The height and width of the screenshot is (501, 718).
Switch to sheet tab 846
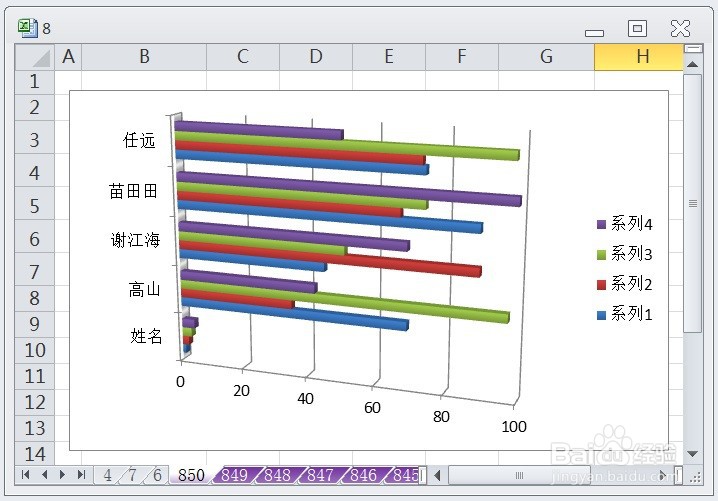point(364,475)
